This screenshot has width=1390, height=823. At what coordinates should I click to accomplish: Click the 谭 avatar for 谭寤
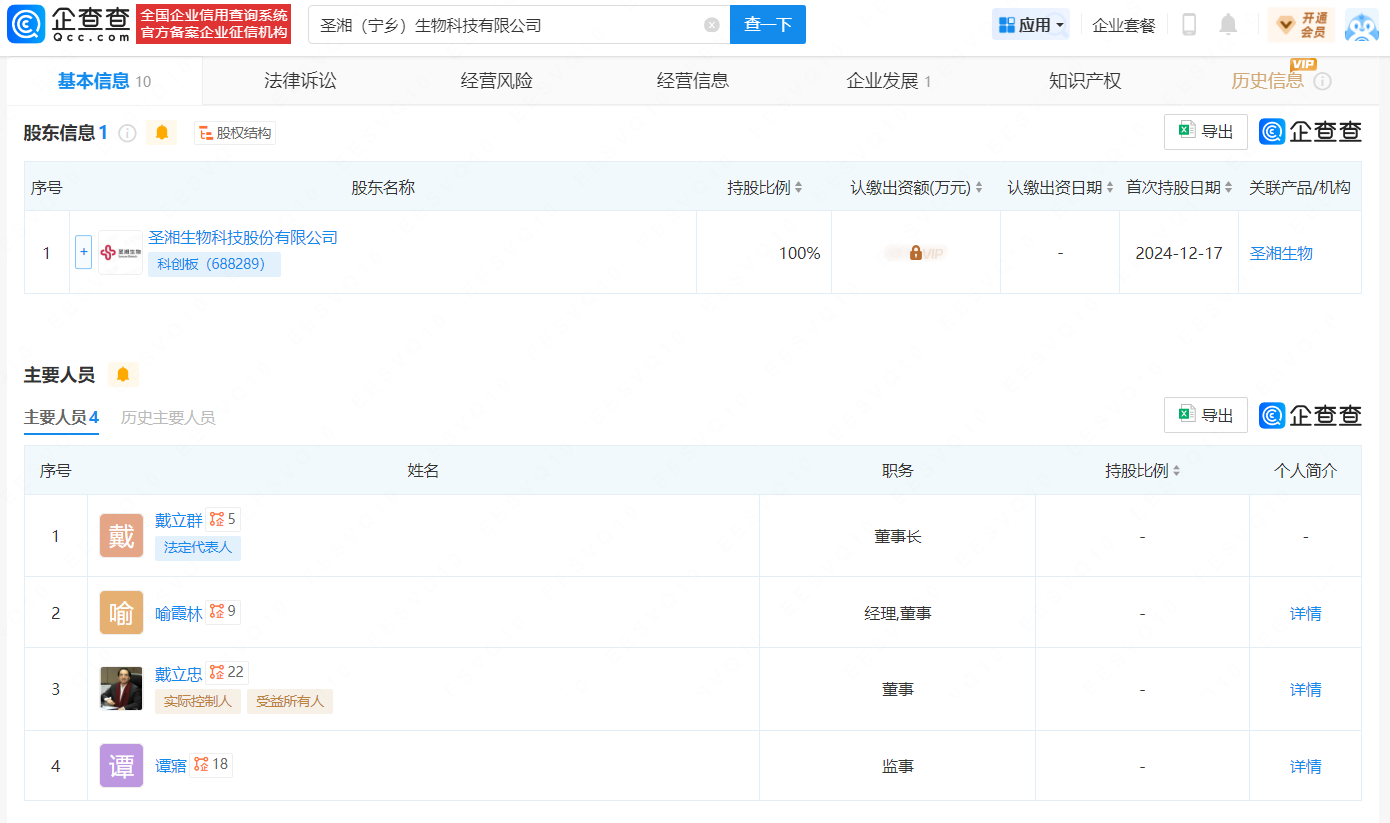click(121, 766)
